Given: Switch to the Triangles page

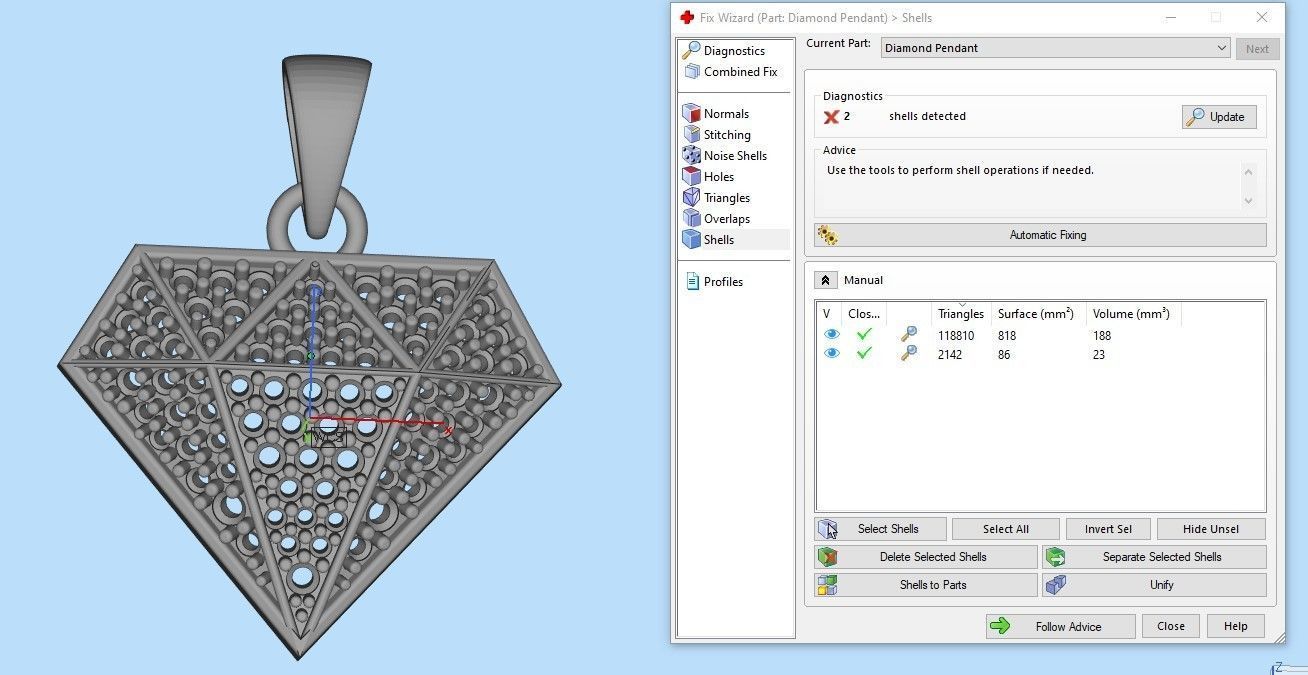Looking at the screenshot, I should click(x=726, y=198).
